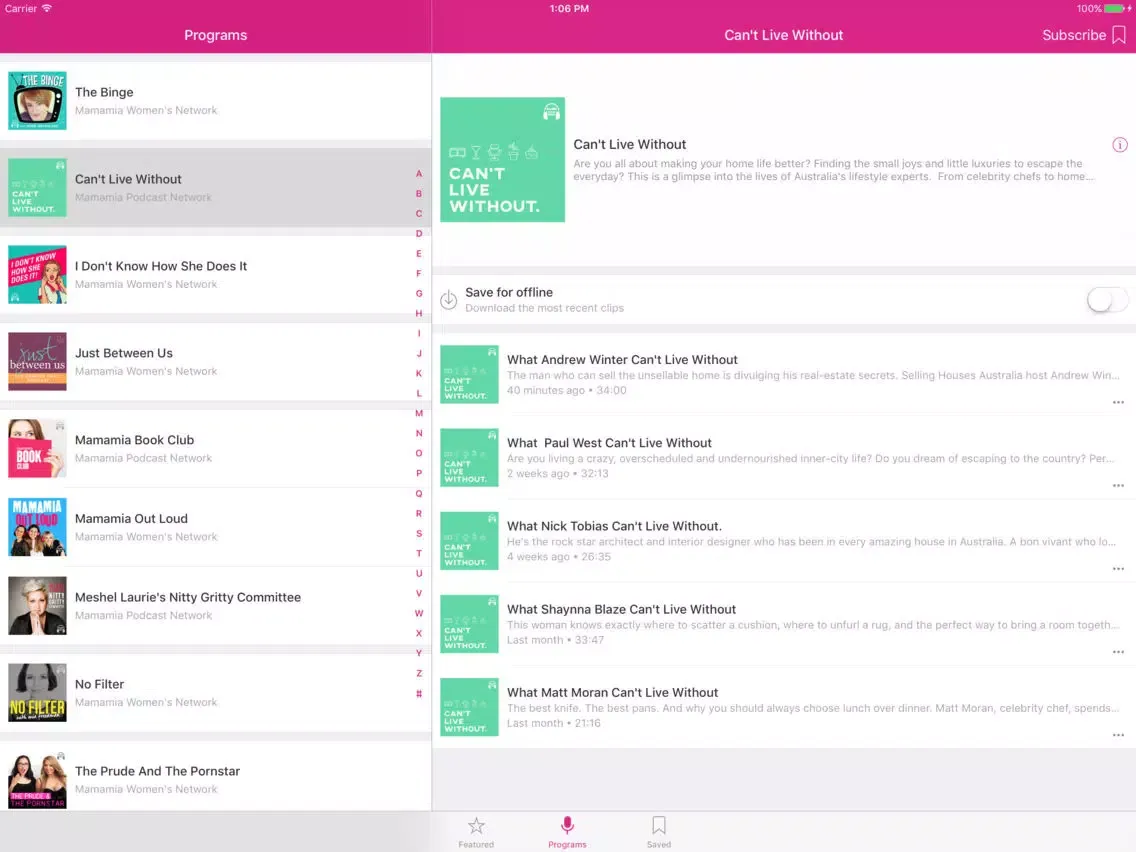Open more options for Shaynna Blaze episode
The image size is (1136, 852).
(1118, 652)
